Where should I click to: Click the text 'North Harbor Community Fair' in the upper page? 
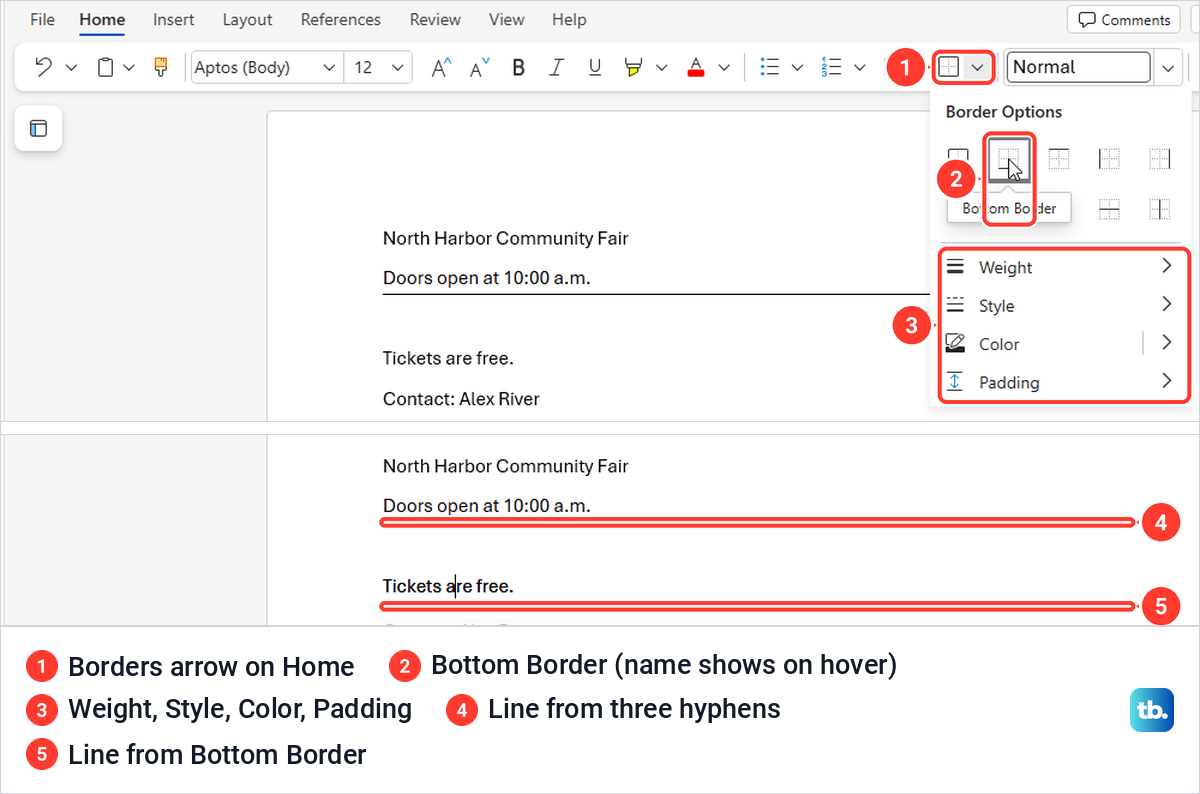coord(506,238)
